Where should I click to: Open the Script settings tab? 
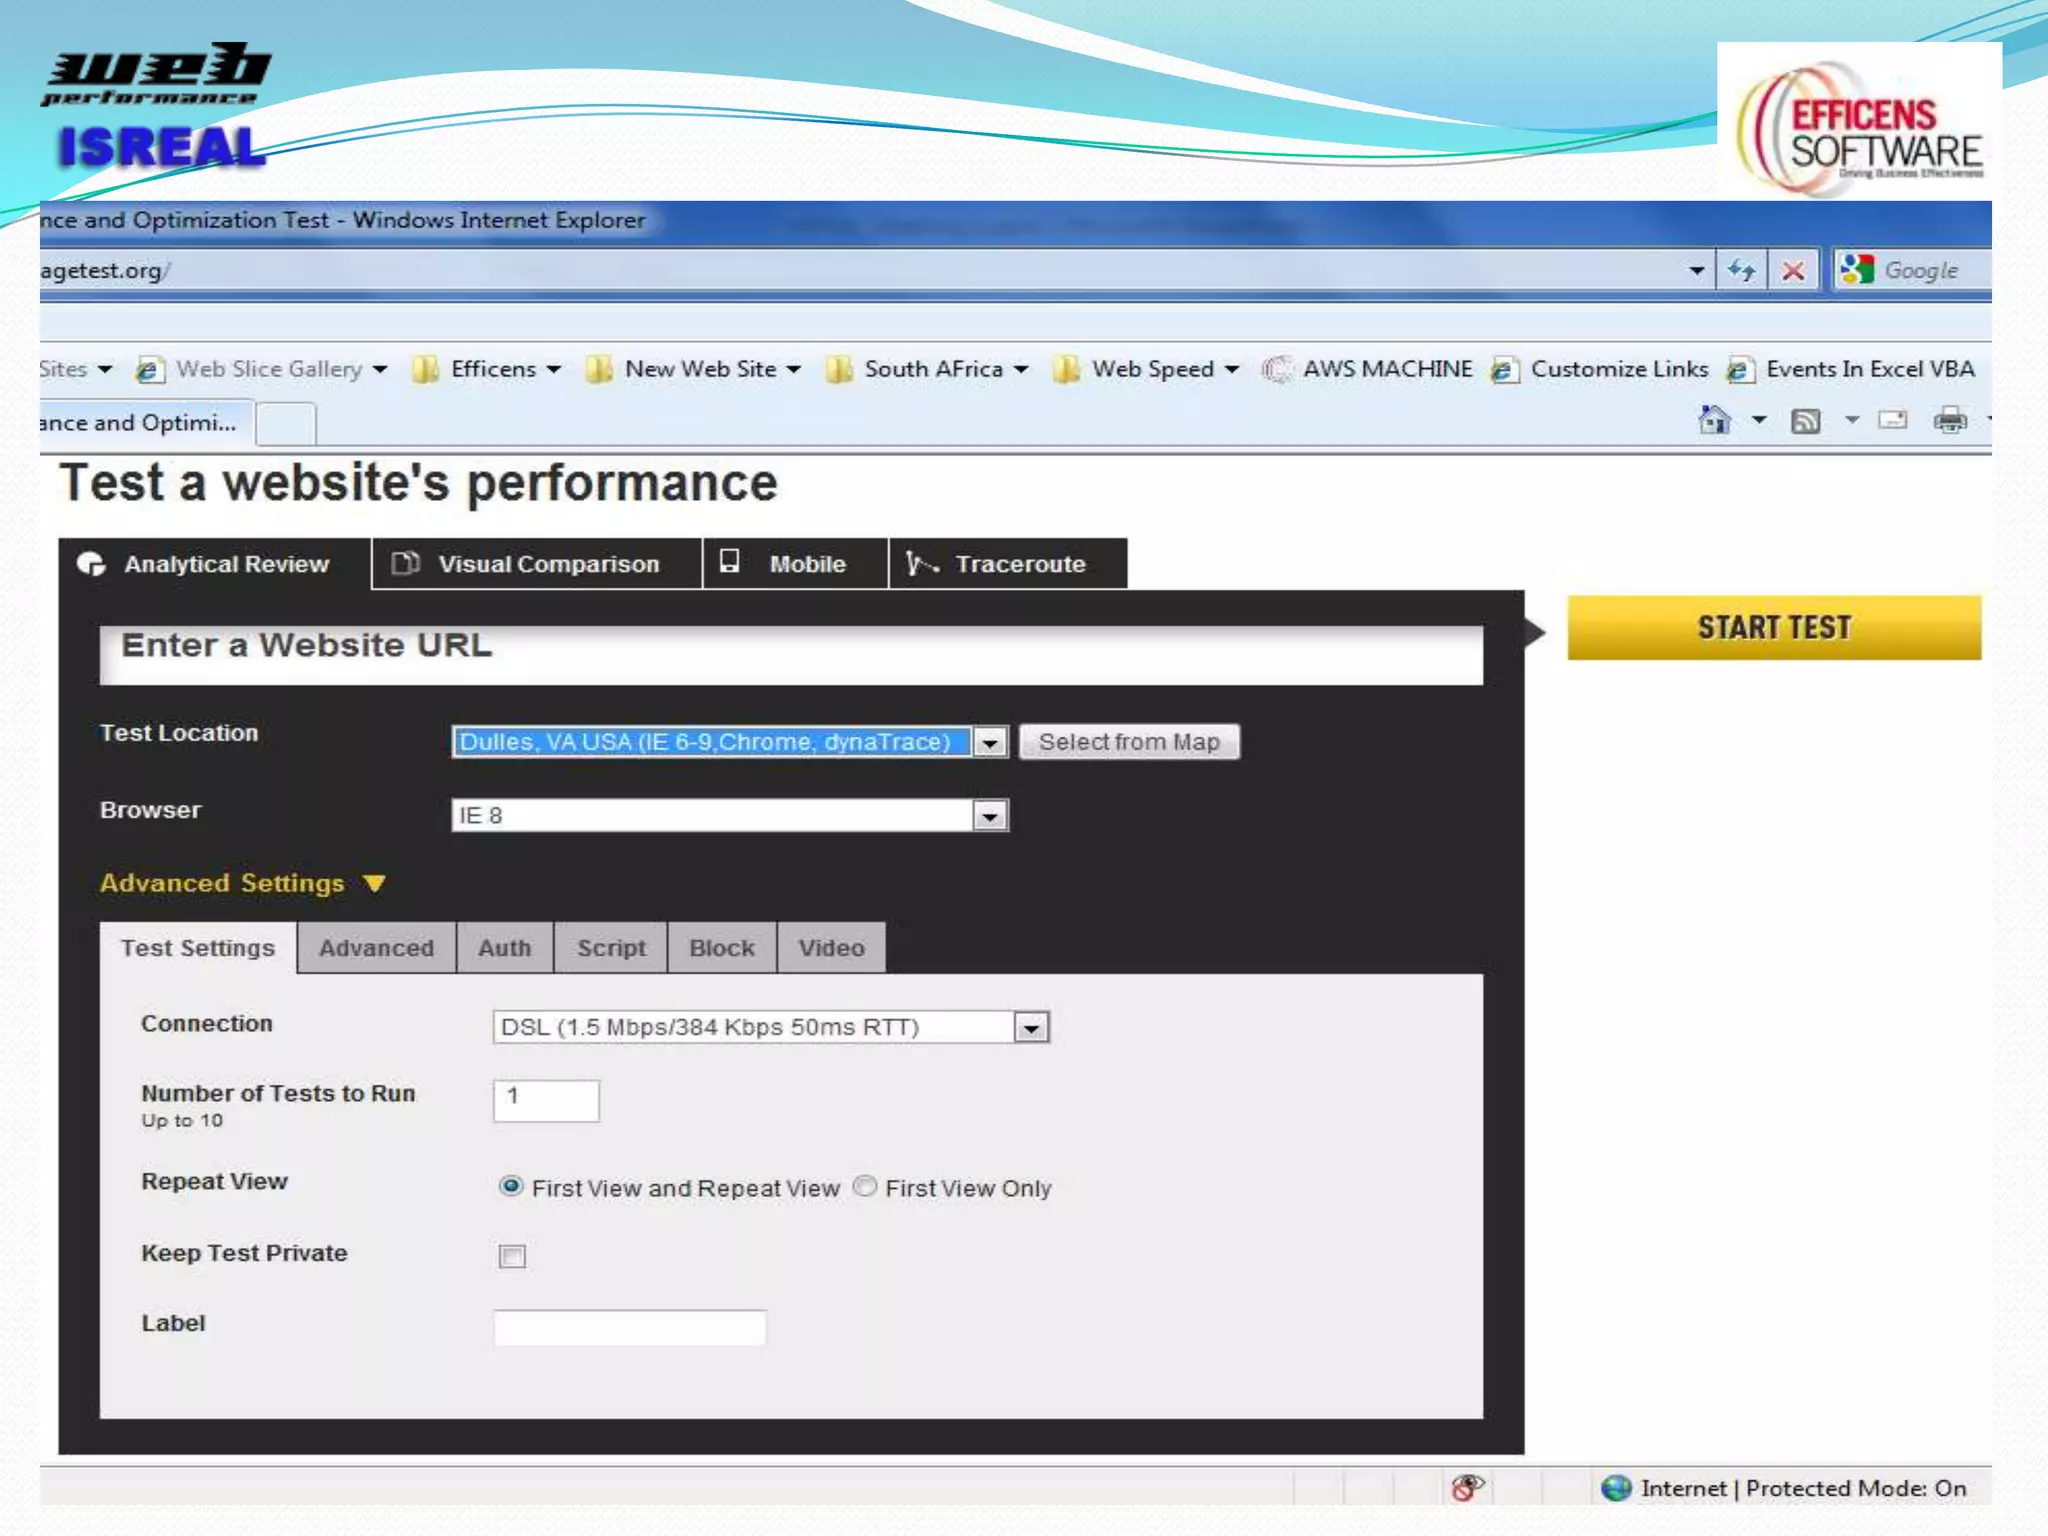point(611,948)
